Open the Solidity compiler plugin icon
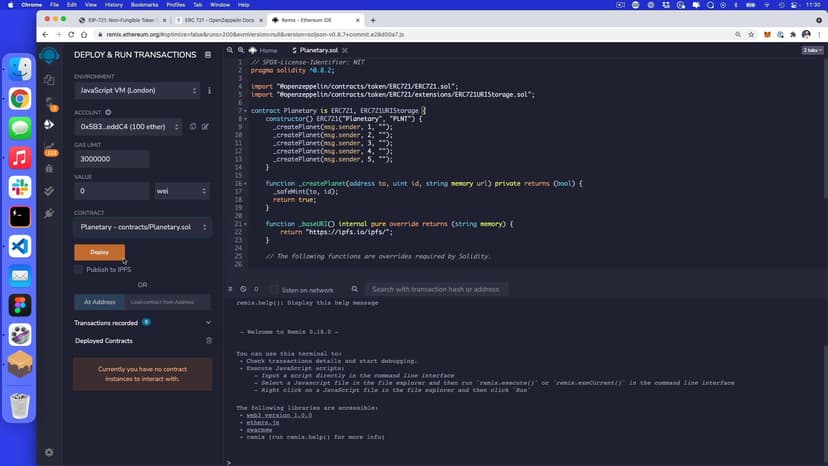Viewport: 828px width, 466px height. [x=49, y=102]
